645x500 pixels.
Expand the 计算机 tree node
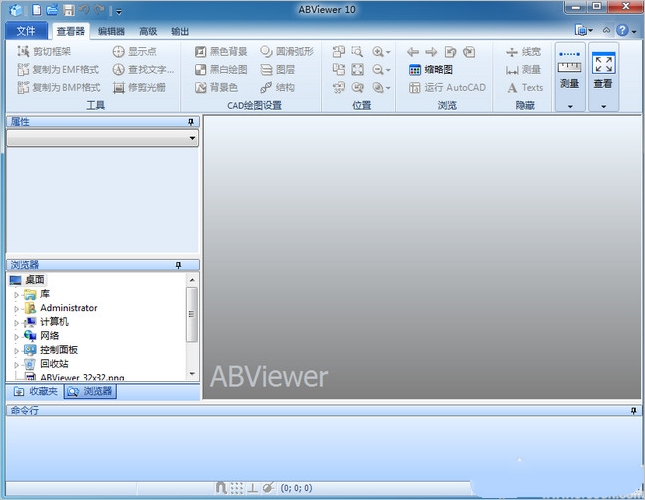16,322
